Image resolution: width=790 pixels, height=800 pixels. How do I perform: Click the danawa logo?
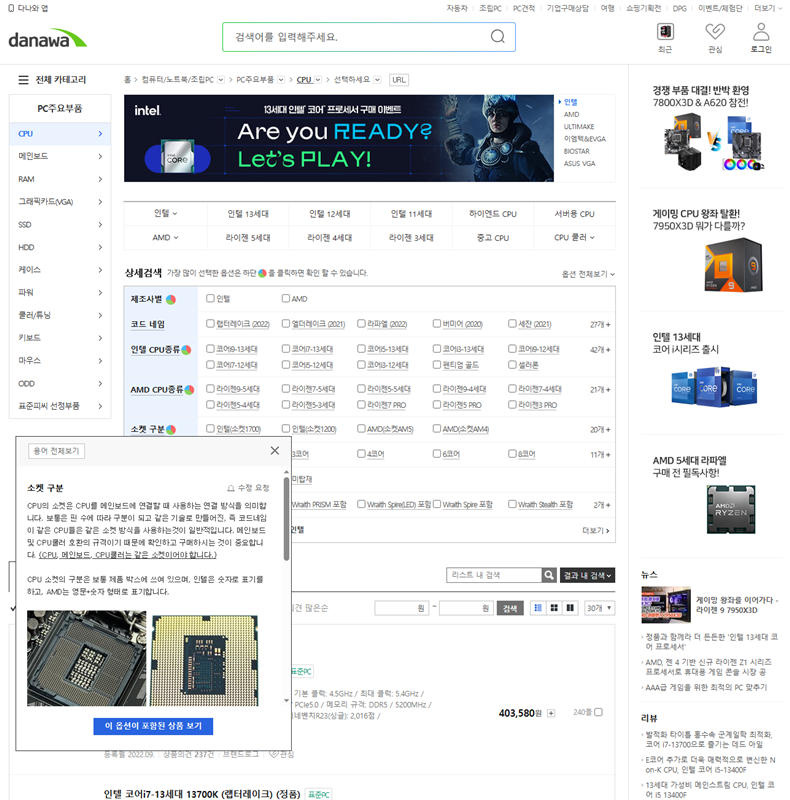tap(47, 38)
